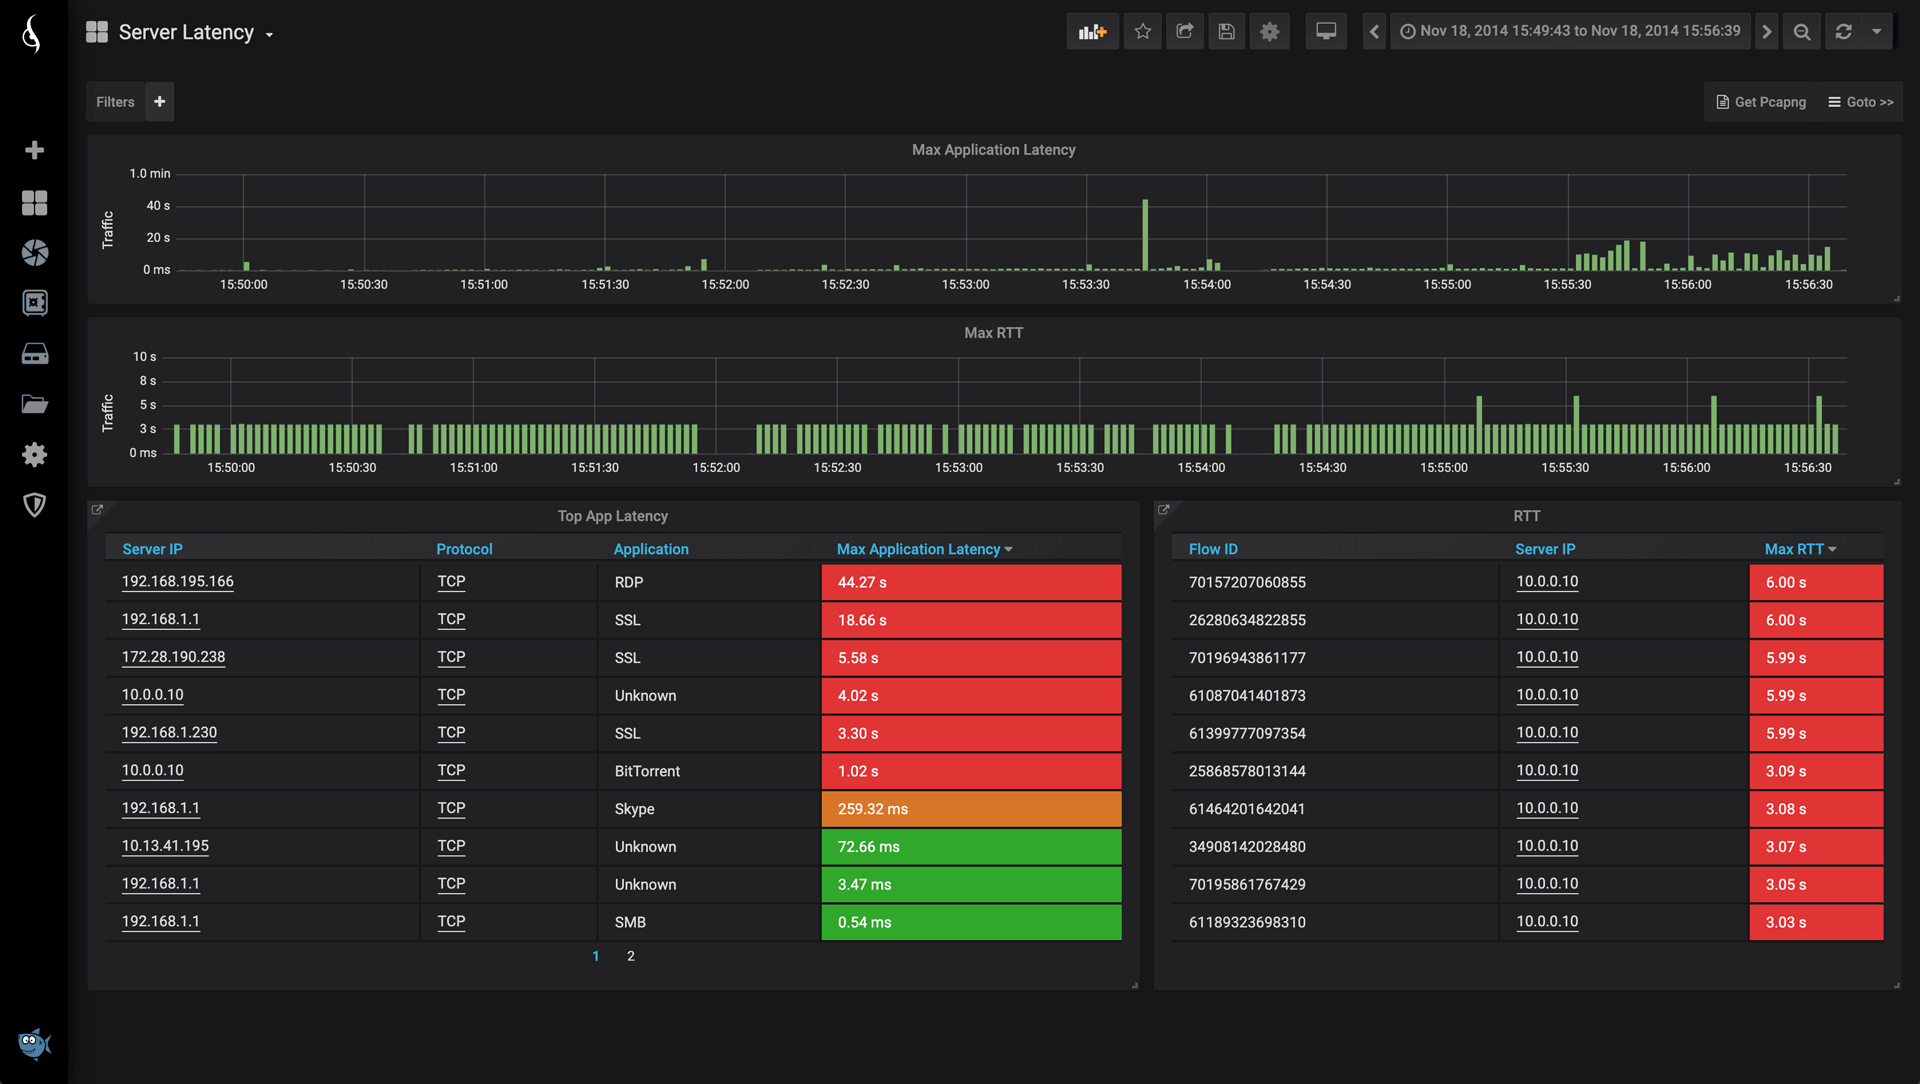Add a new filter with plus button

[160, 102]
